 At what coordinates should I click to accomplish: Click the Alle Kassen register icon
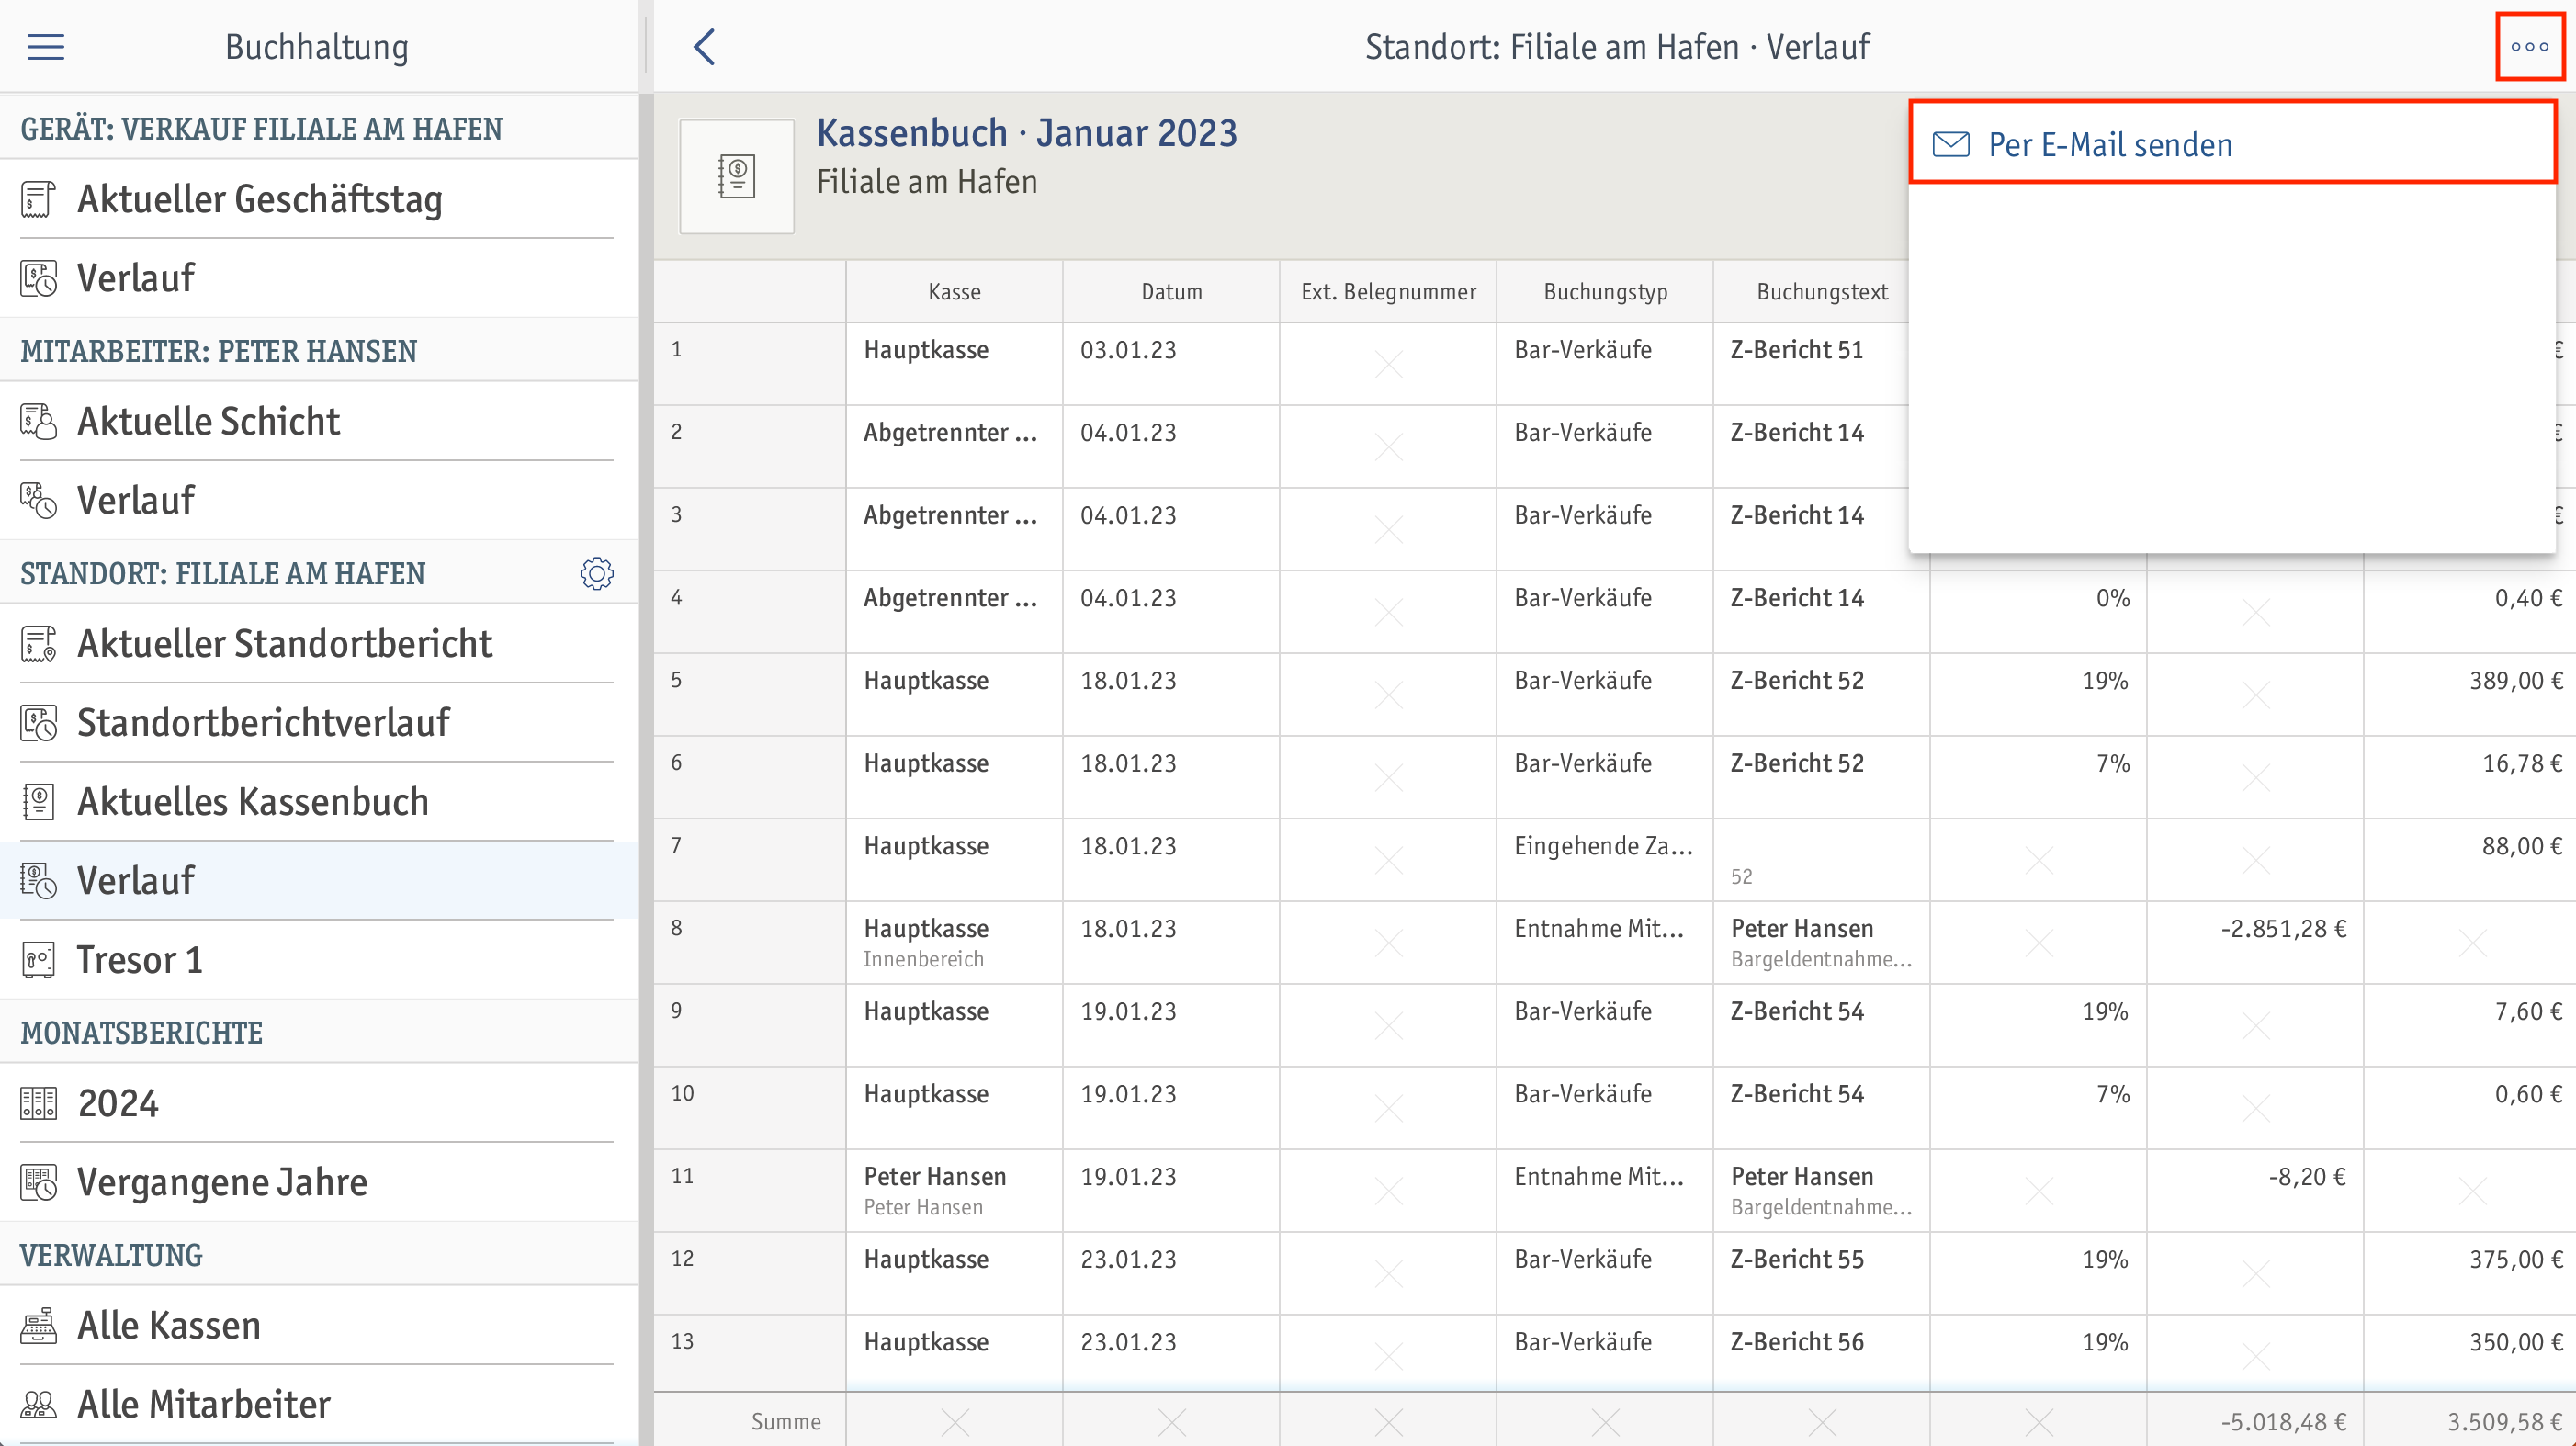coord(38,1325)
